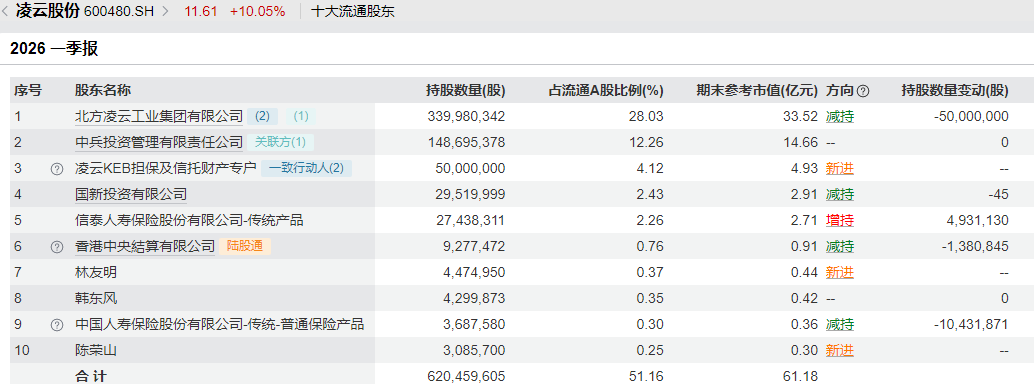Open 北方凌云工业集团有限公司 shareholder link
This screenshot has height=384, width=1034.
(x=159, y=117)
